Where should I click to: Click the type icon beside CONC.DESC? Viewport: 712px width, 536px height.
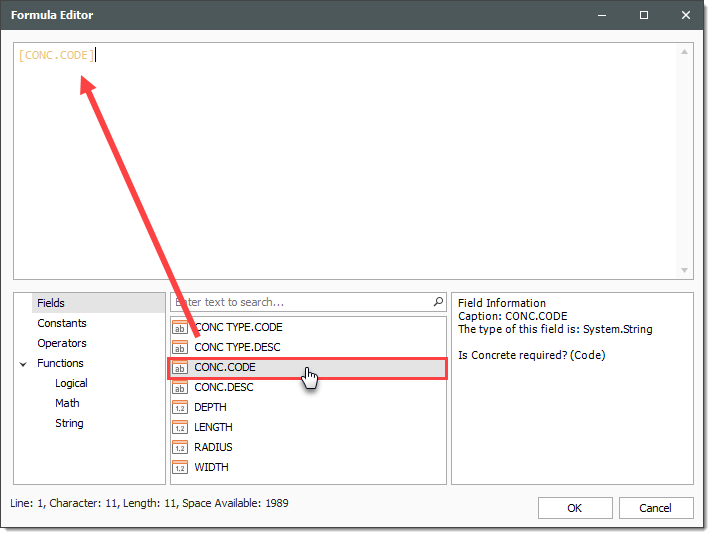(180, 388)
